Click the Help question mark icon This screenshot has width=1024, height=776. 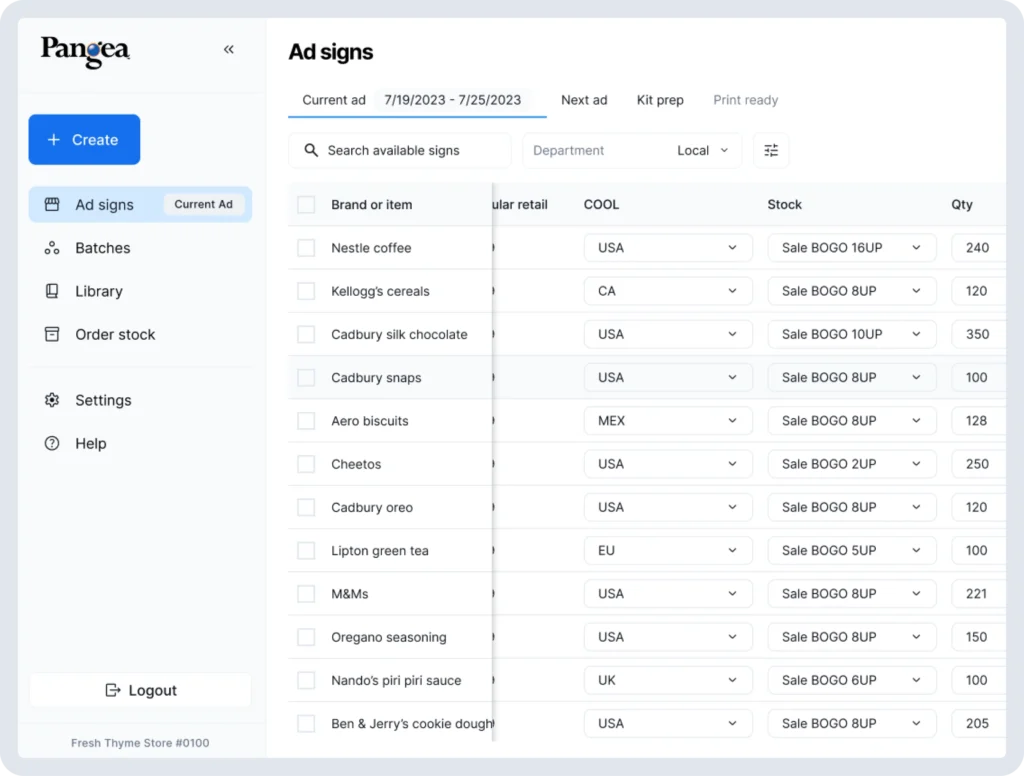click(x=52, y=444)
